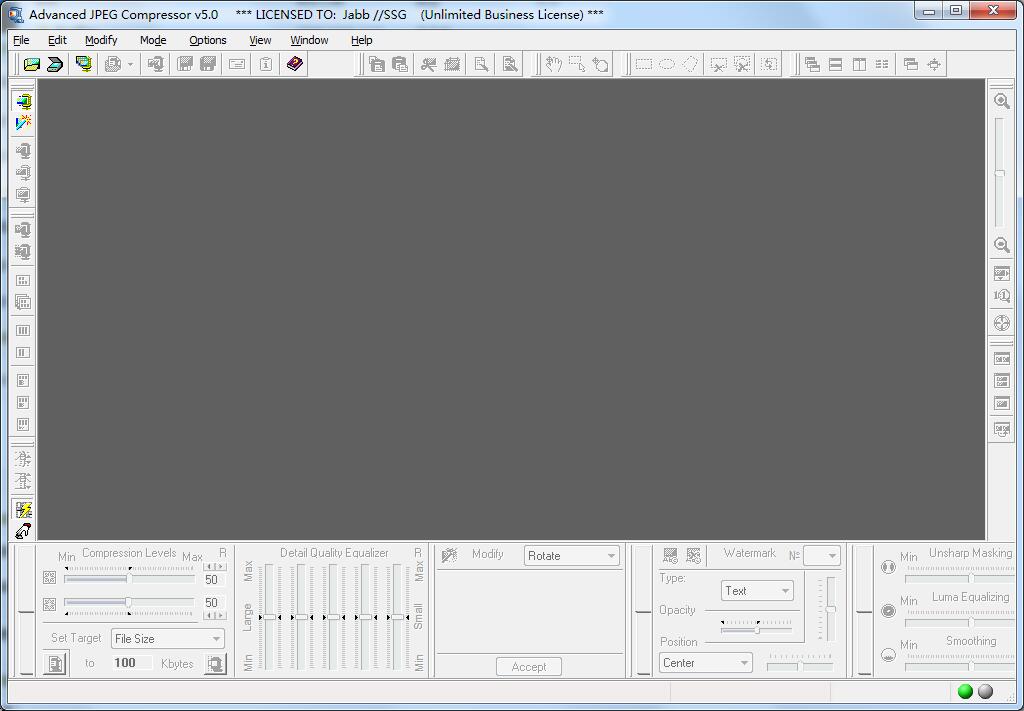1024x711 pixels.
Task: Click the lightning bolt icon in left sidebar
Action: (x=23, y=509)
